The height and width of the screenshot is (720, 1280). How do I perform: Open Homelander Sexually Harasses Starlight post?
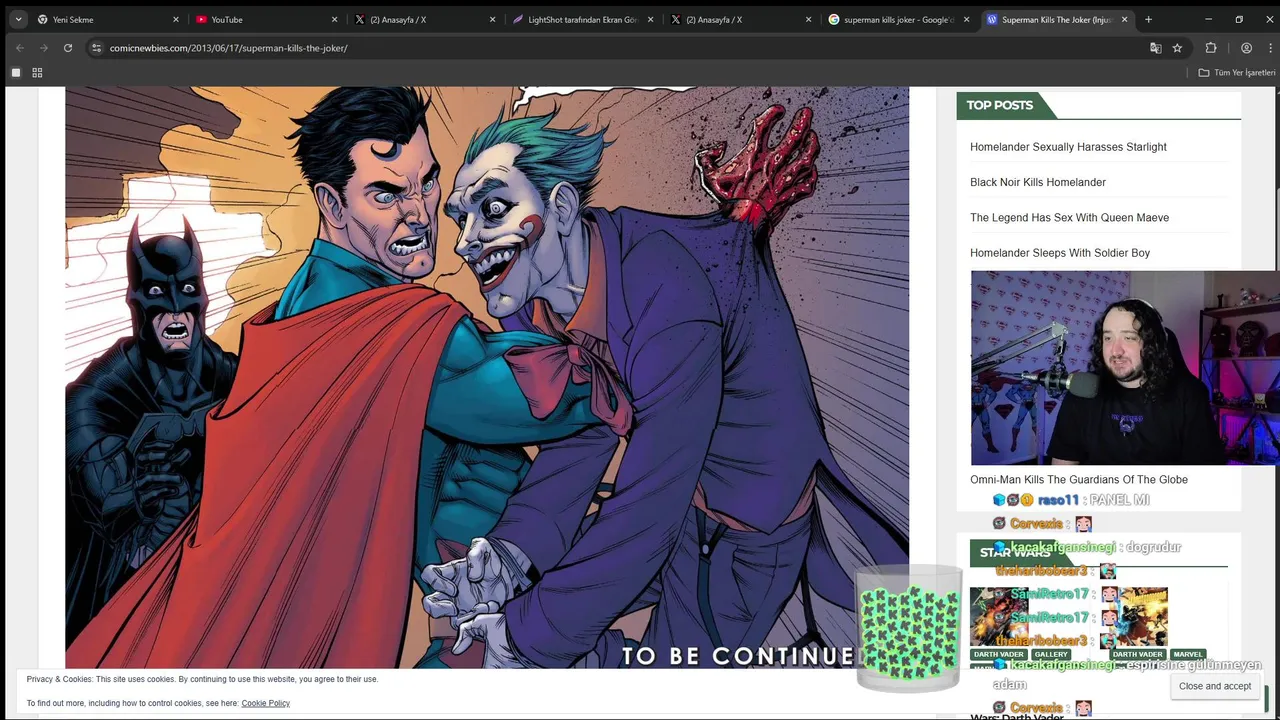(1068, 147)
